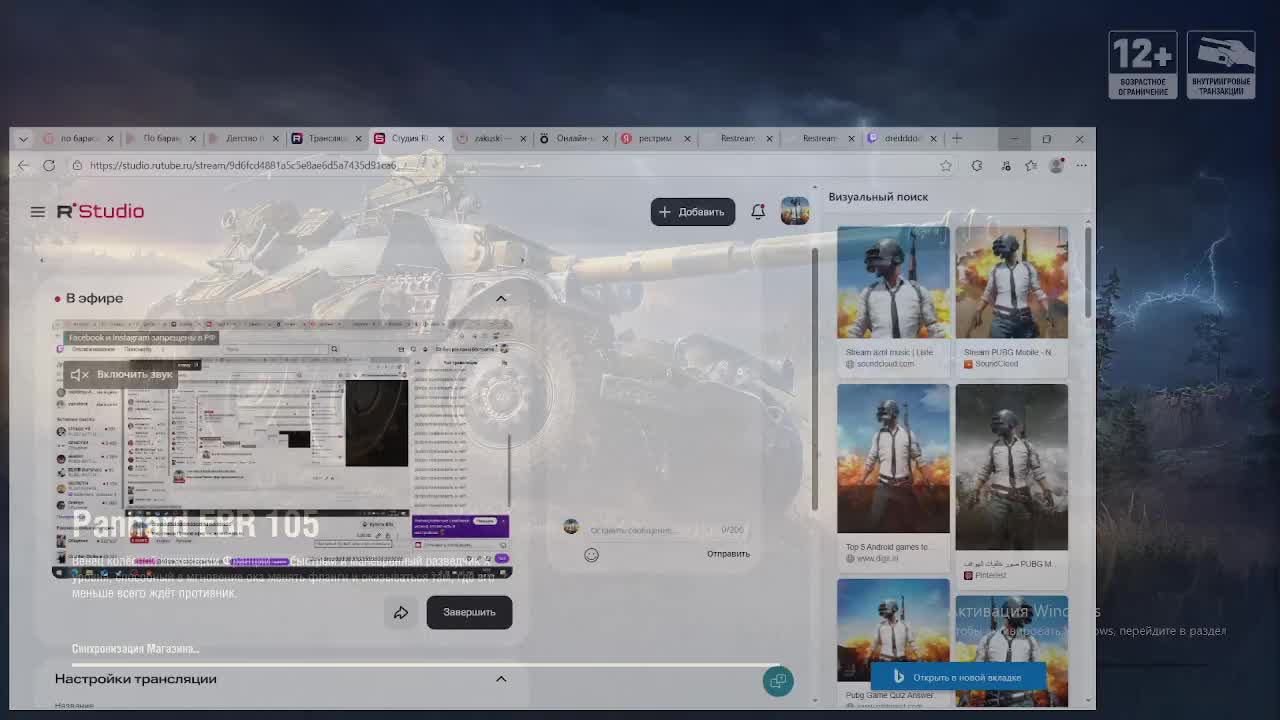Click the В эфире live label
Image resolution: width=1280 pixels, height=720 pixels.
point(88,298)
